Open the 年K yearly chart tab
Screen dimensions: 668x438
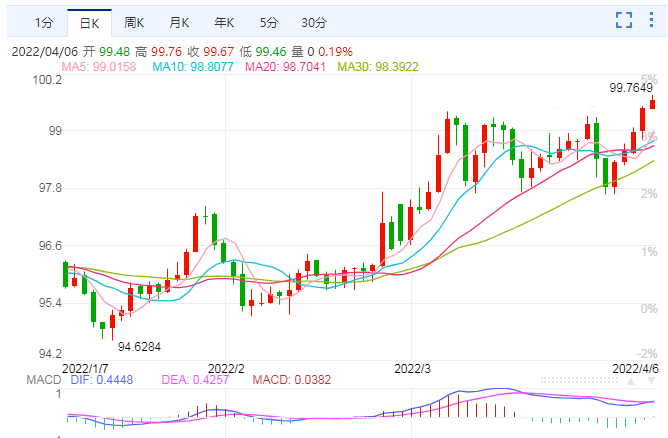click(224, 23)
